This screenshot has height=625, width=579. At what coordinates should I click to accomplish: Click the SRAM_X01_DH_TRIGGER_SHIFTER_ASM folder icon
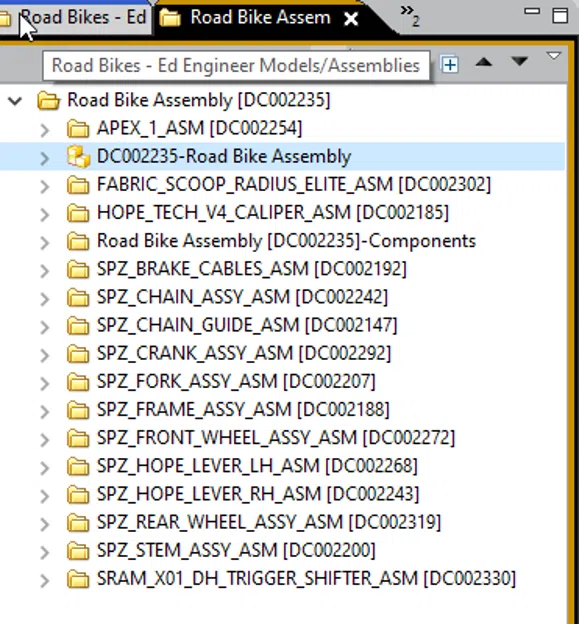(x=78, y=579)
